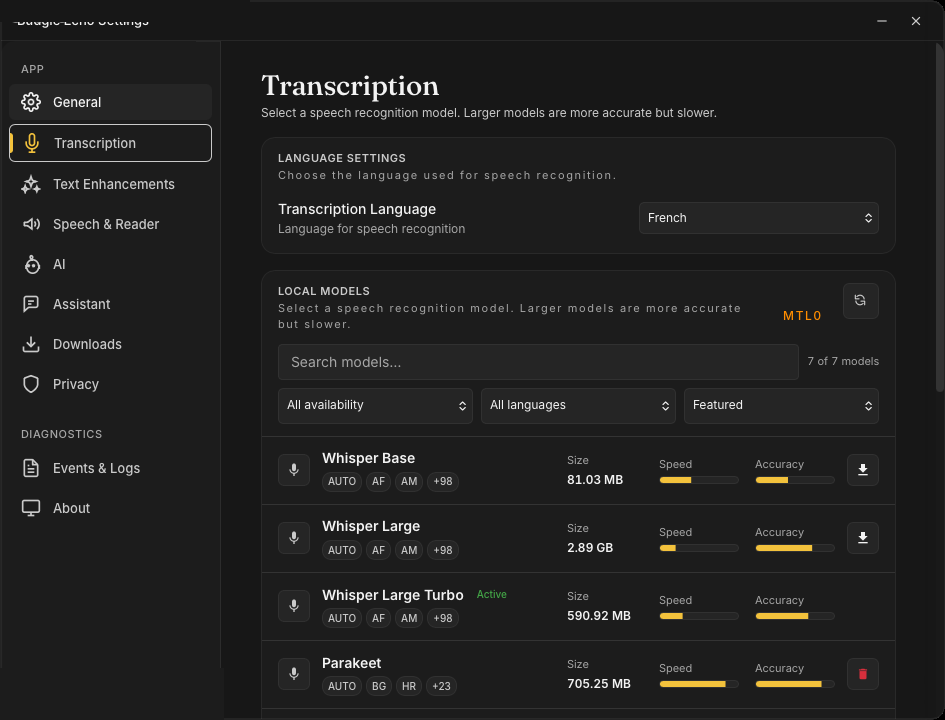Open the All languages filter dropdown
The image size is (945, 720).
(x=578, y=405)
